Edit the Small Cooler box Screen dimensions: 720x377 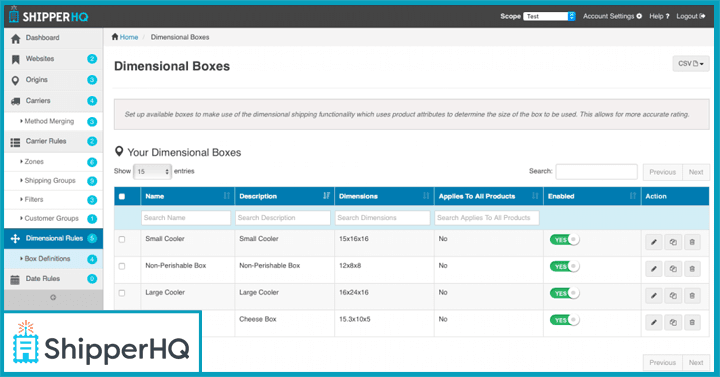pyautogui.click(x=654, y=242)
